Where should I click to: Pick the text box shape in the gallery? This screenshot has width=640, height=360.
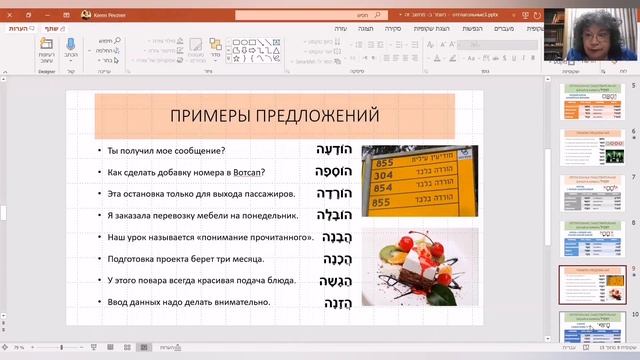[276, 42]
